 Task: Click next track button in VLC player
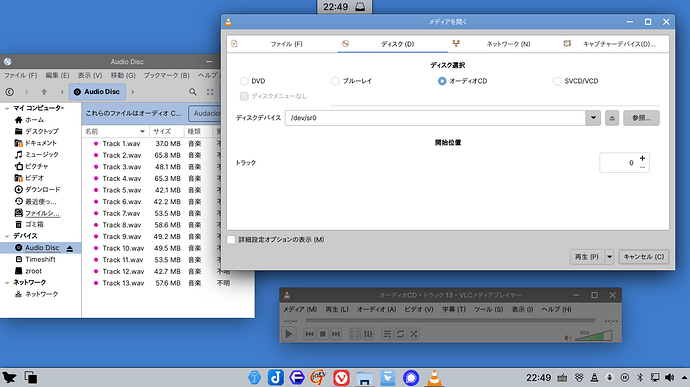336,334
